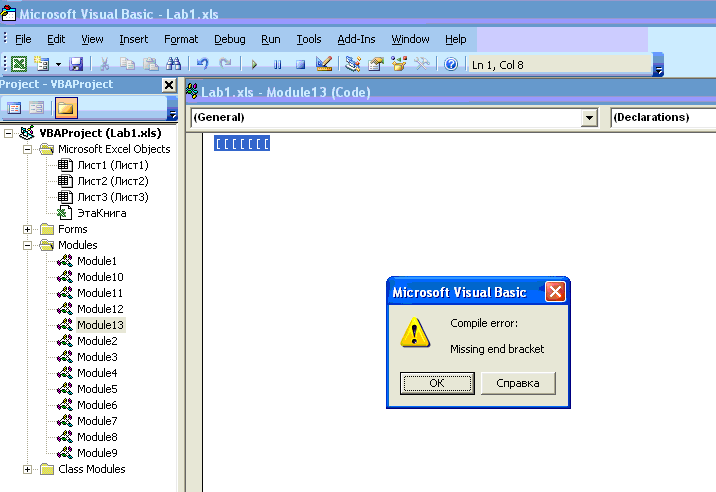Collapse the VBAProject (Lab1.xls) node
This screenshot has width=716, height=492.
[8, 133]
